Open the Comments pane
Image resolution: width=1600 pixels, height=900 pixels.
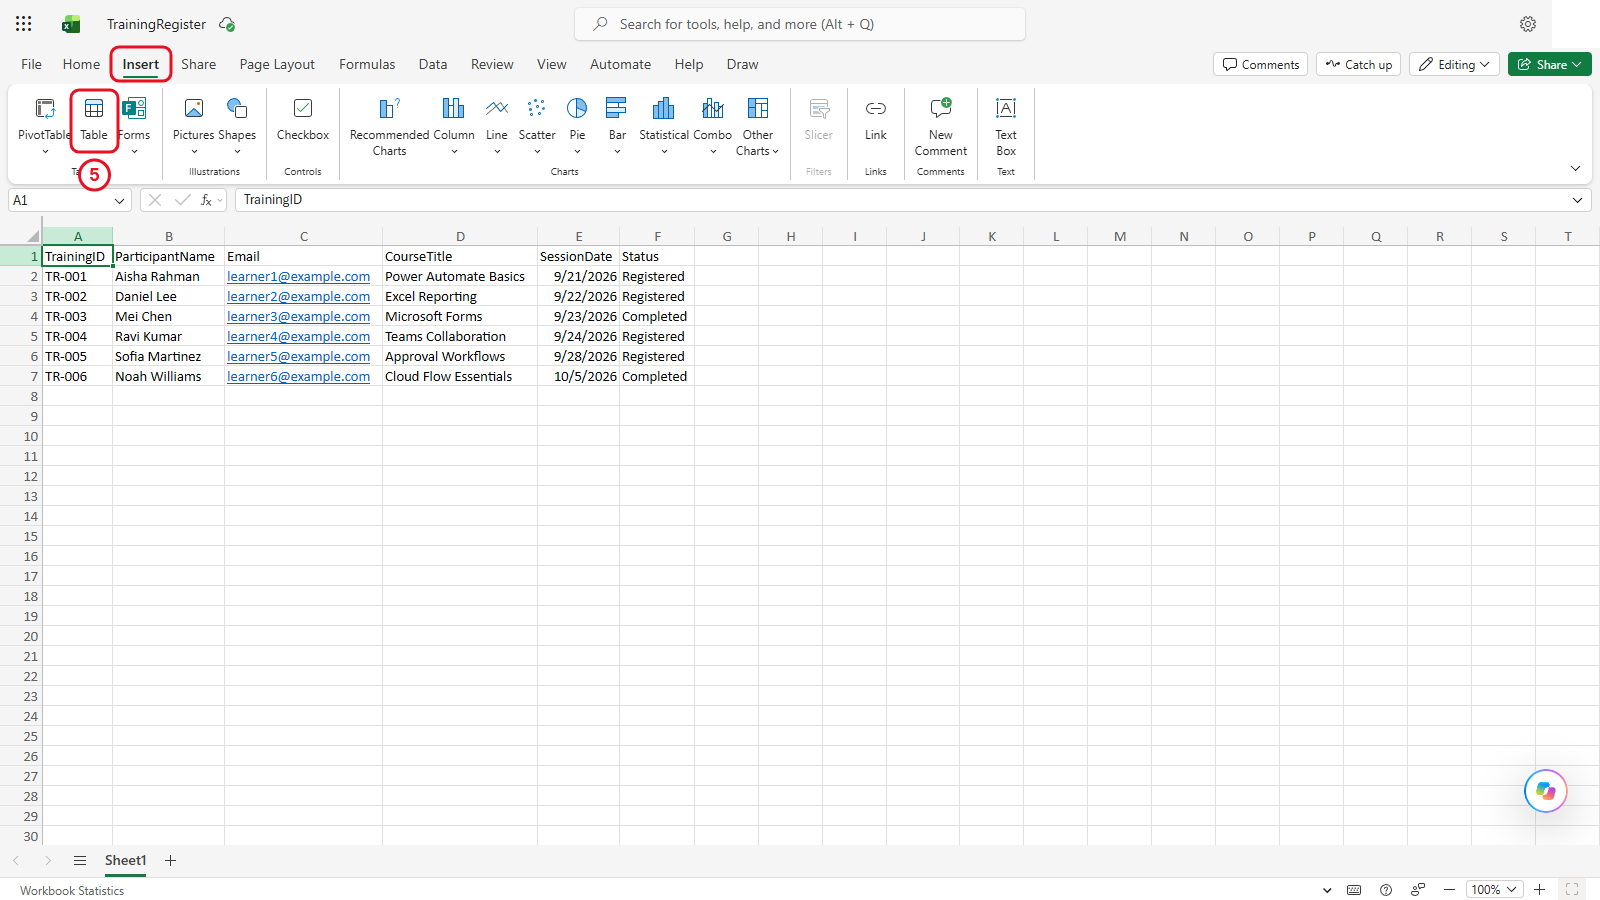click(1261, 64)
